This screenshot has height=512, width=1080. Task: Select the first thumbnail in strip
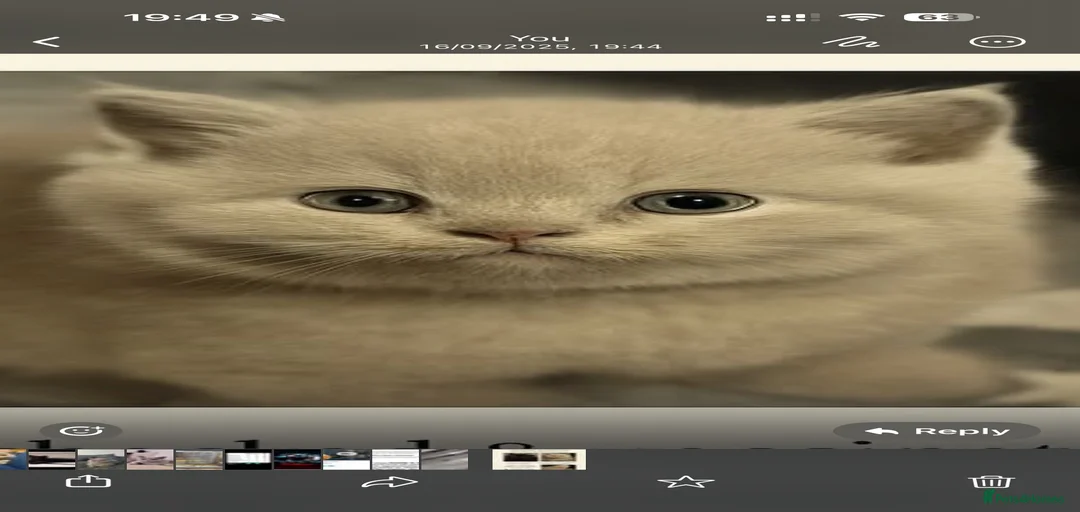pos(12,459)
